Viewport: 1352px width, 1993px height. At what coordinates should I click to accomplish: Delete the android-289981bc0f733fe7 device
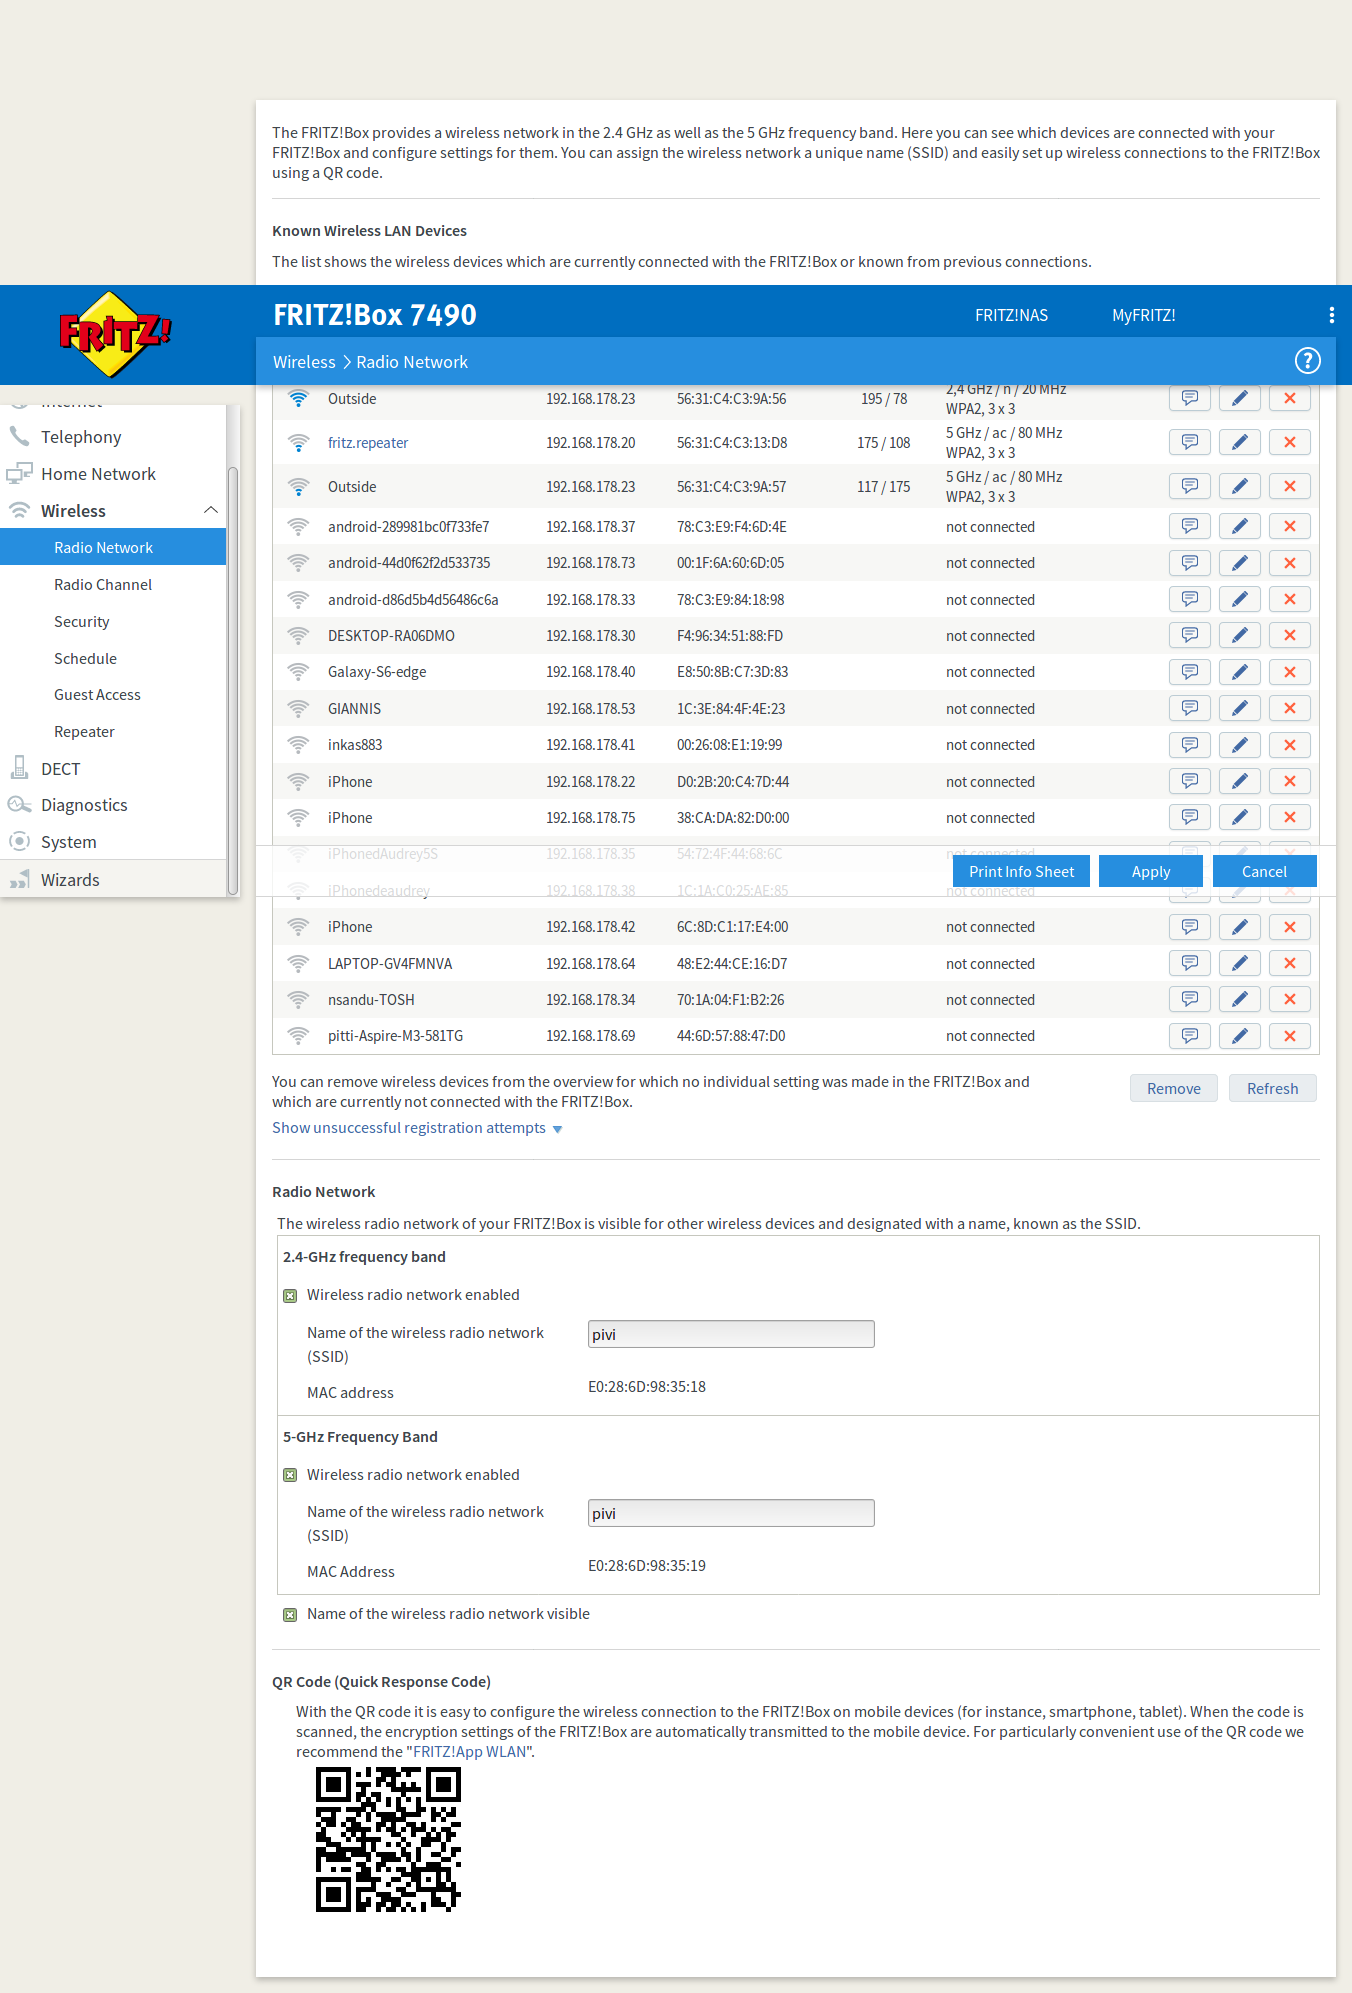[1289, 526]
